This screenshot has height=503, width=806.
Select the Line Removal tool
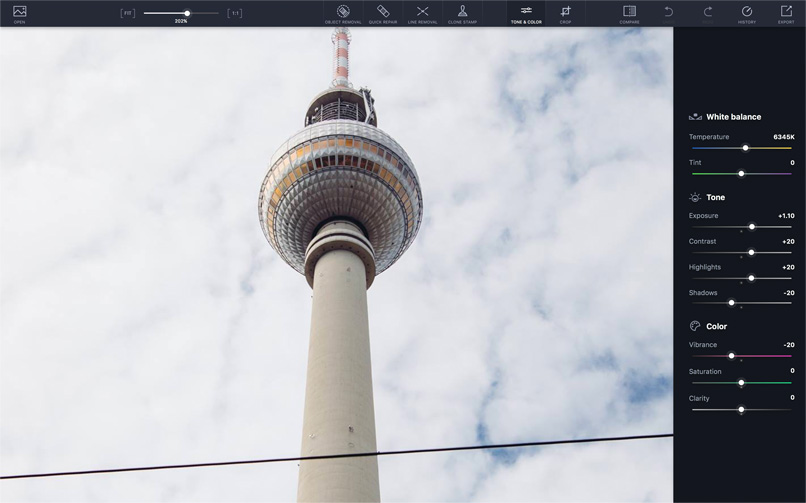point(423,14)
